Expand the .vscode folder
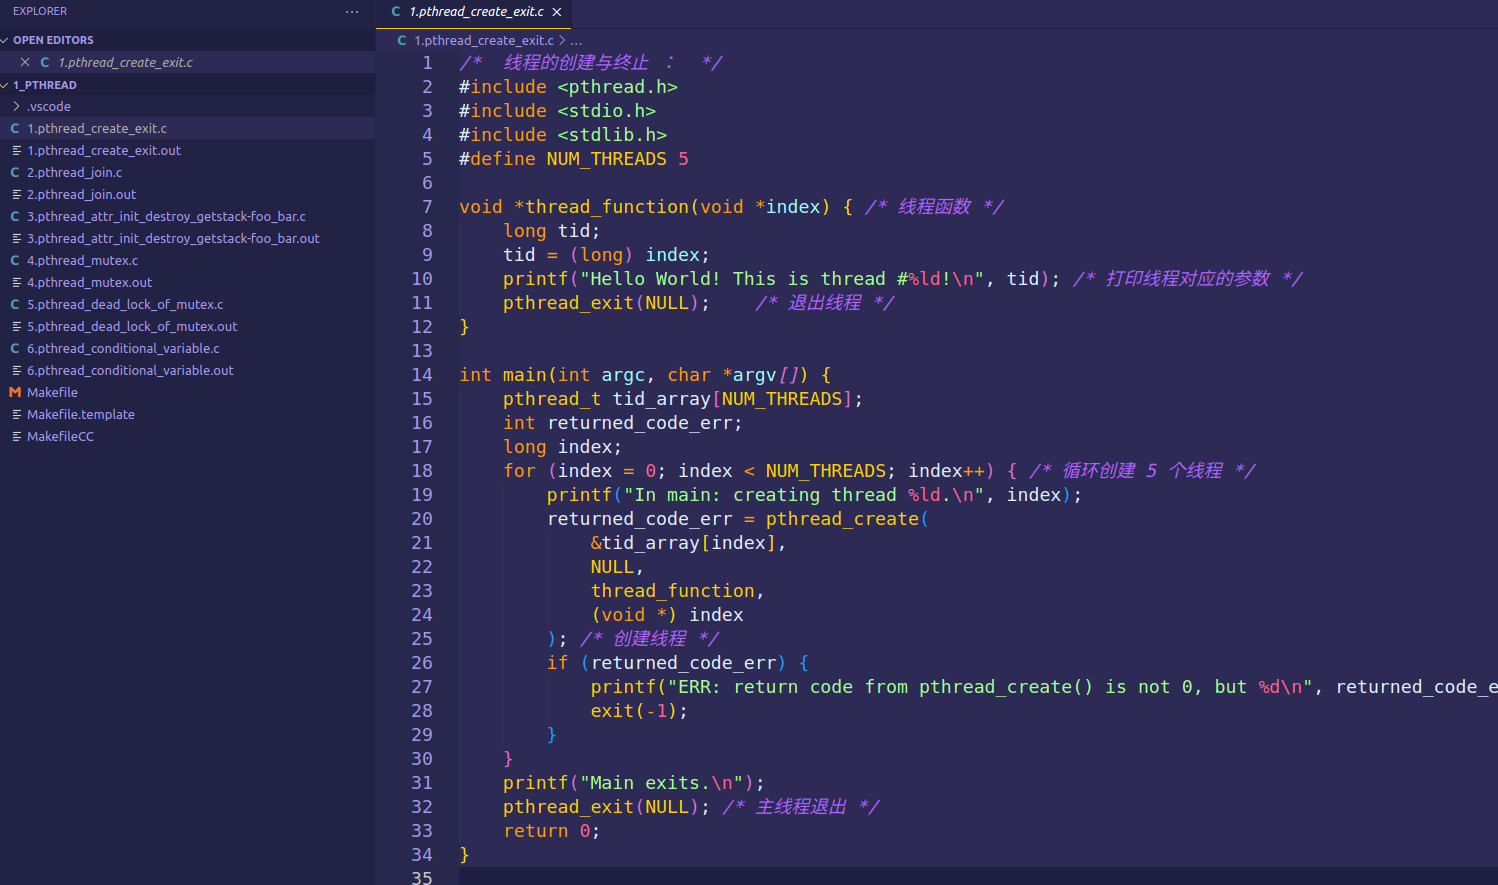Viewport: 1498px width, 885px height. (49, 107)
